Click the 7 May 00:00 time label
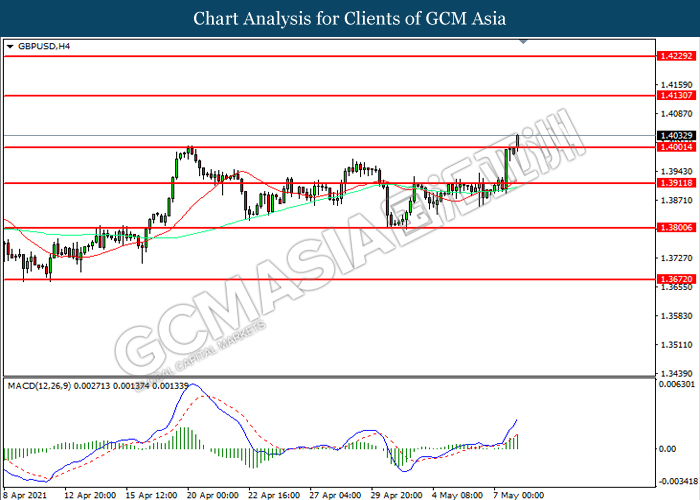The width and height of the screenshot is (700, 500). pyautogui.click(x=518, y=495)
